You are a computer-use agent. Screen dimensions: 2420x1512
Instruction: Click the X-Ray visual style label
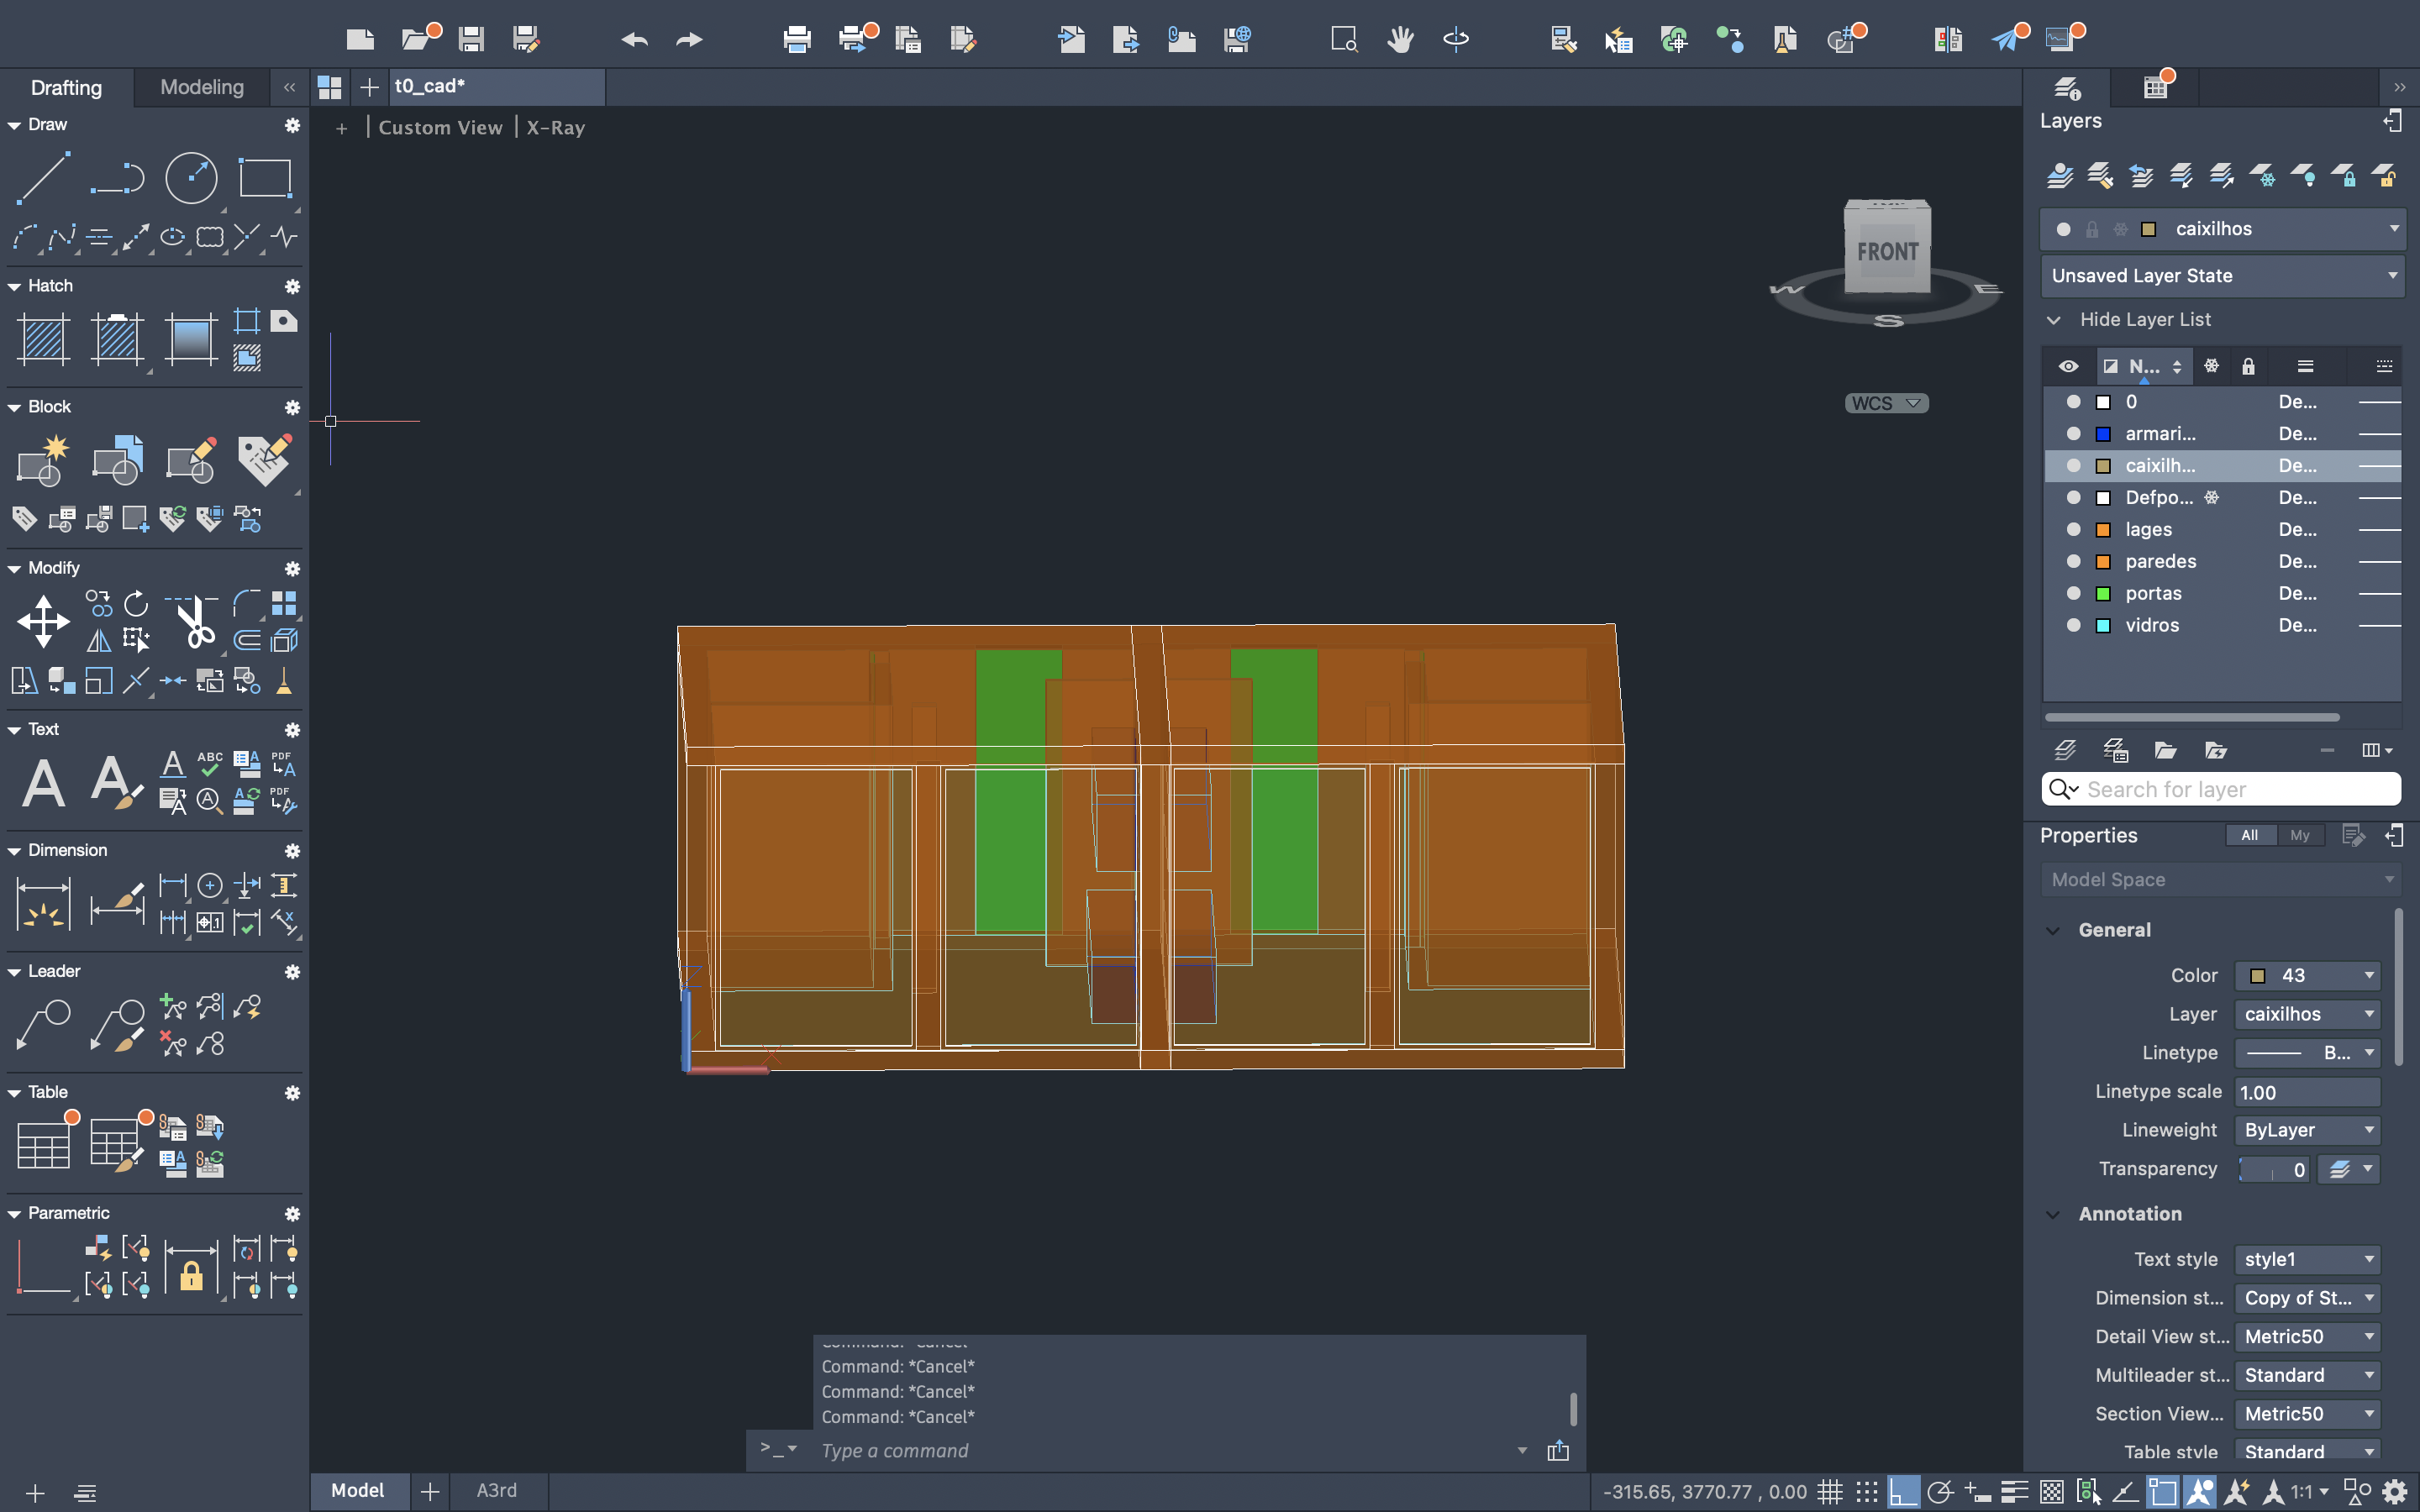pos(555,128)
